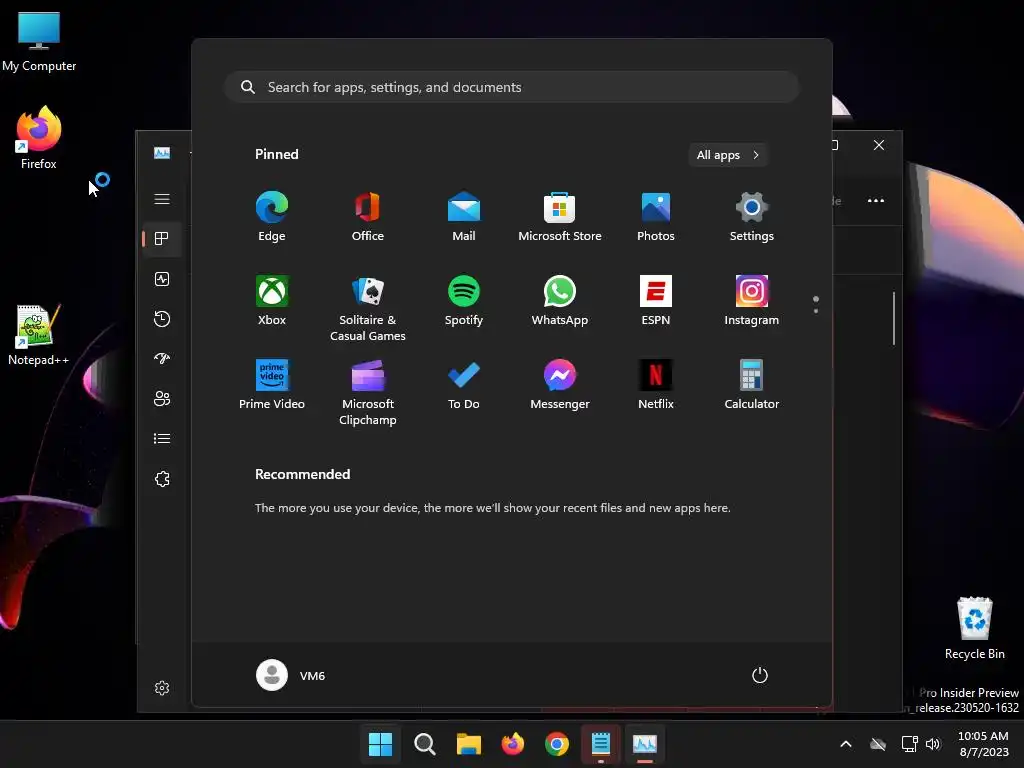Open Solitaire & Casual Games

[x=368, y=308]
